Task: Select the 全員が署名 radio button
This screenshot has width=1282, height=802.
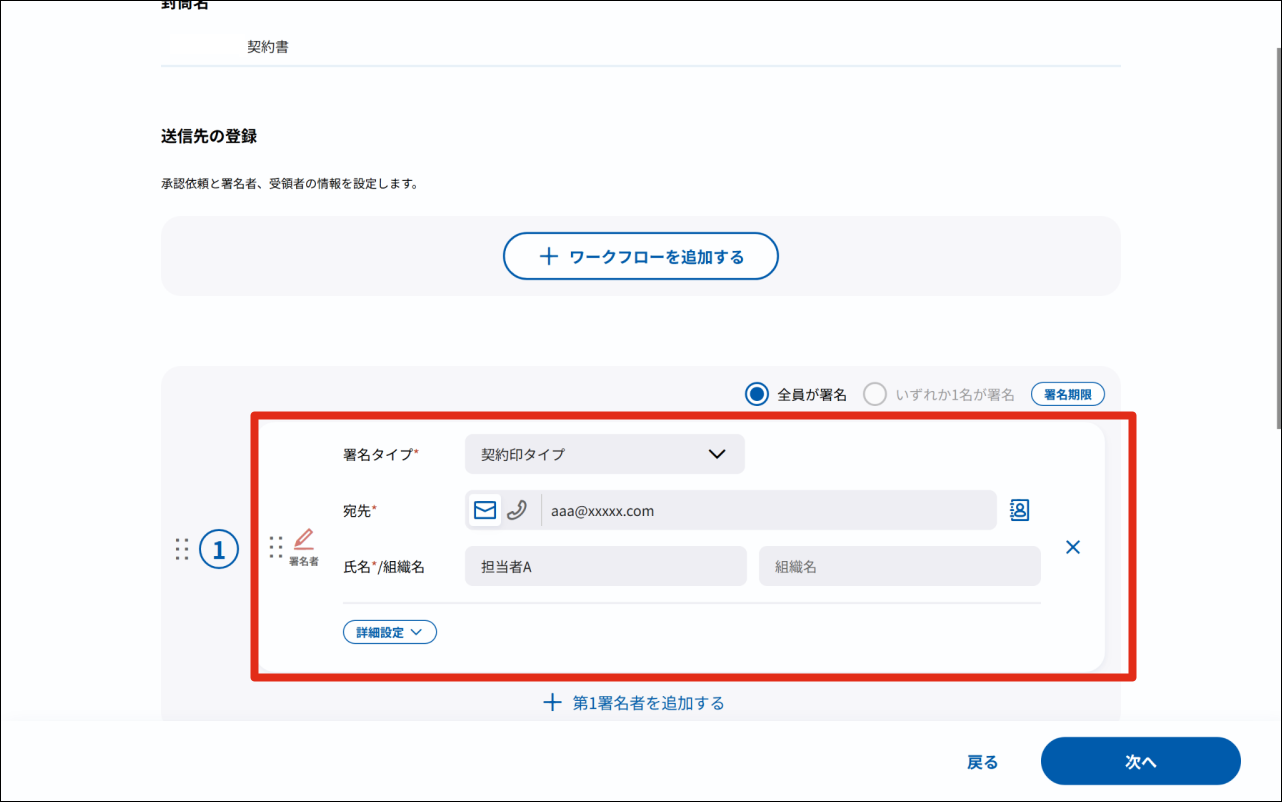Action: point(757,394)
